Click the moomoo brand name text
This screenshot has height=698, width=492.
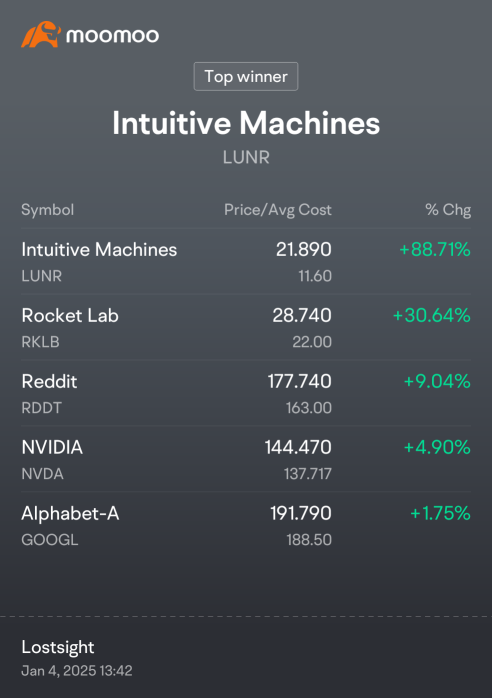[112, 36]
